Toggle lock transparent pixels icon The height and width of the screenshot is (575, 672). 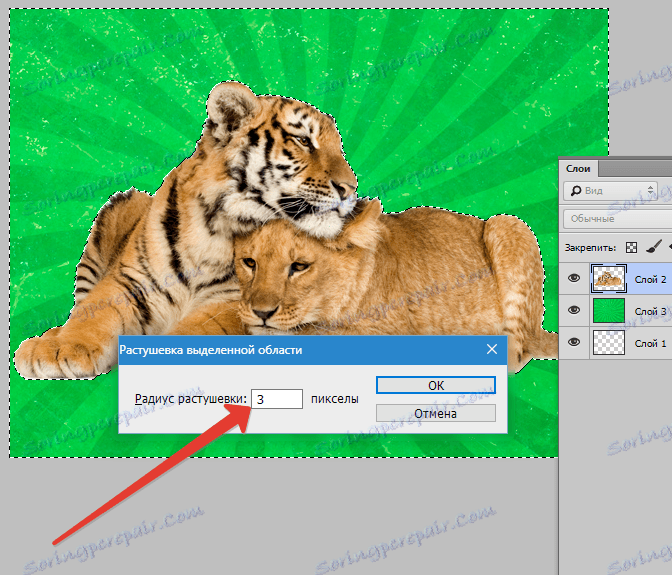point(631,247)
